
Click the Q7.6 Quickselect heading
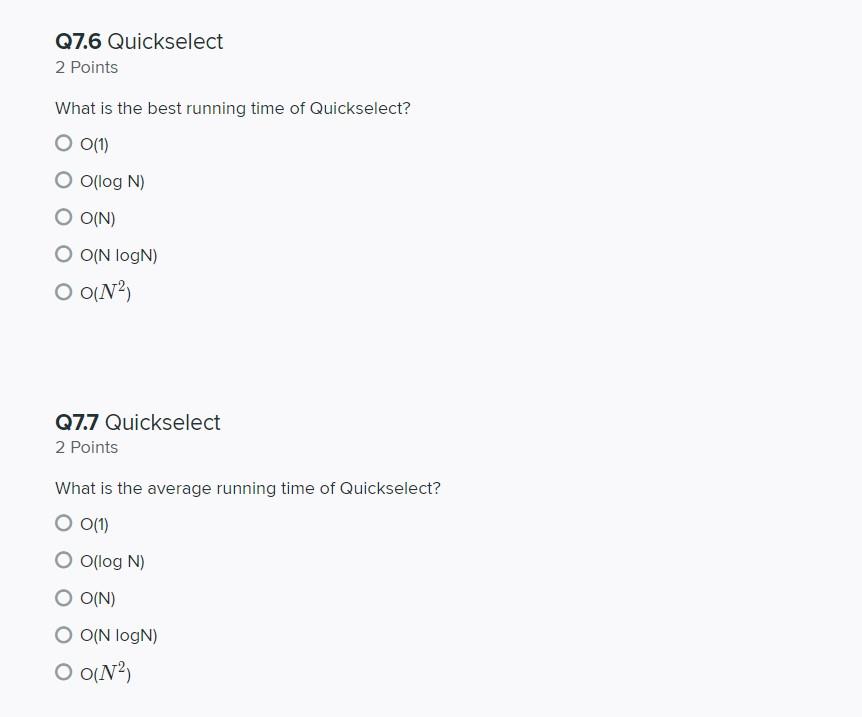(x=139, y=42)
